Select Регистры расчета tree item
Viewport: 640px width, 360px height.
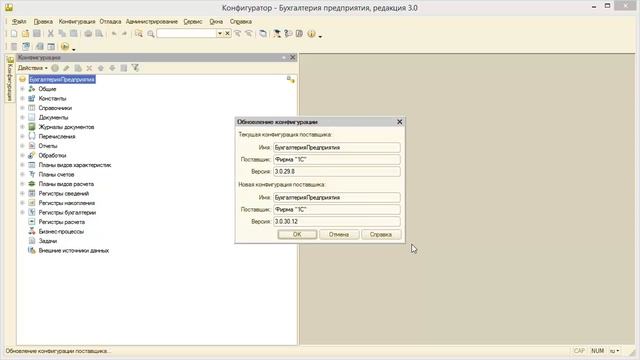pyautogui.click(x=62, y=222)
